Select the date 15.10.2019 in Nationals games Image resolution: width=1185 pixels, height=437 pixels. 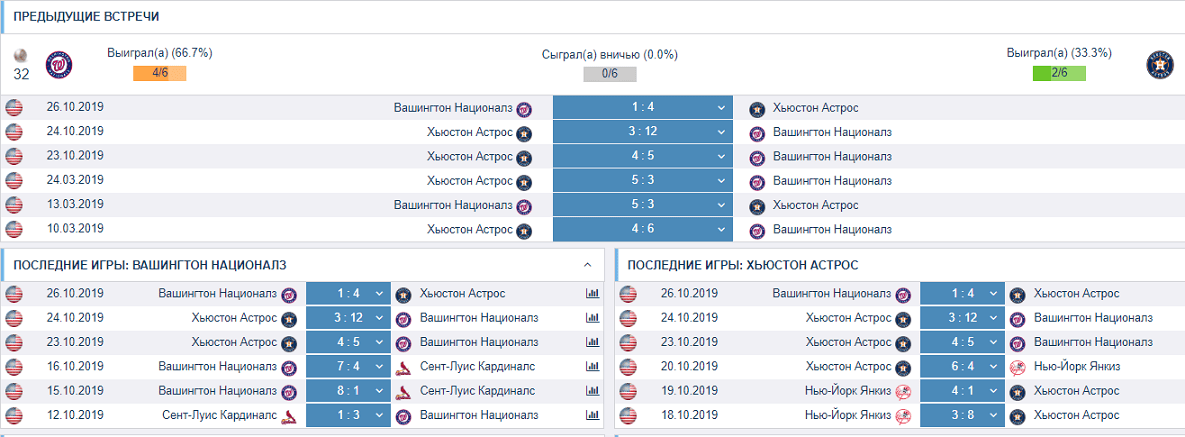[x=75, y=391]
